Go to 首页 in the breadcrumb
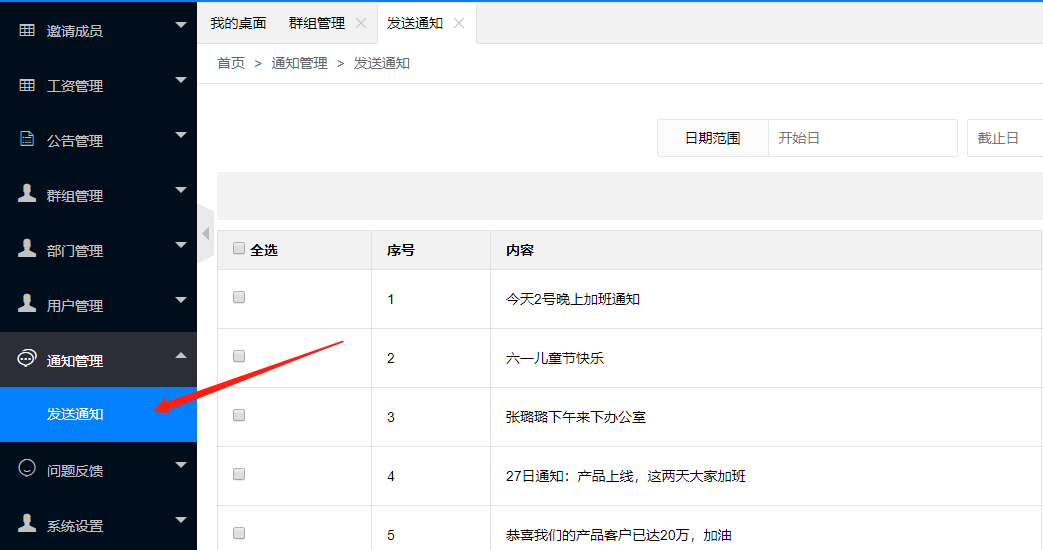Viewport: 1043px width, 550px height. tap(231, 63)
